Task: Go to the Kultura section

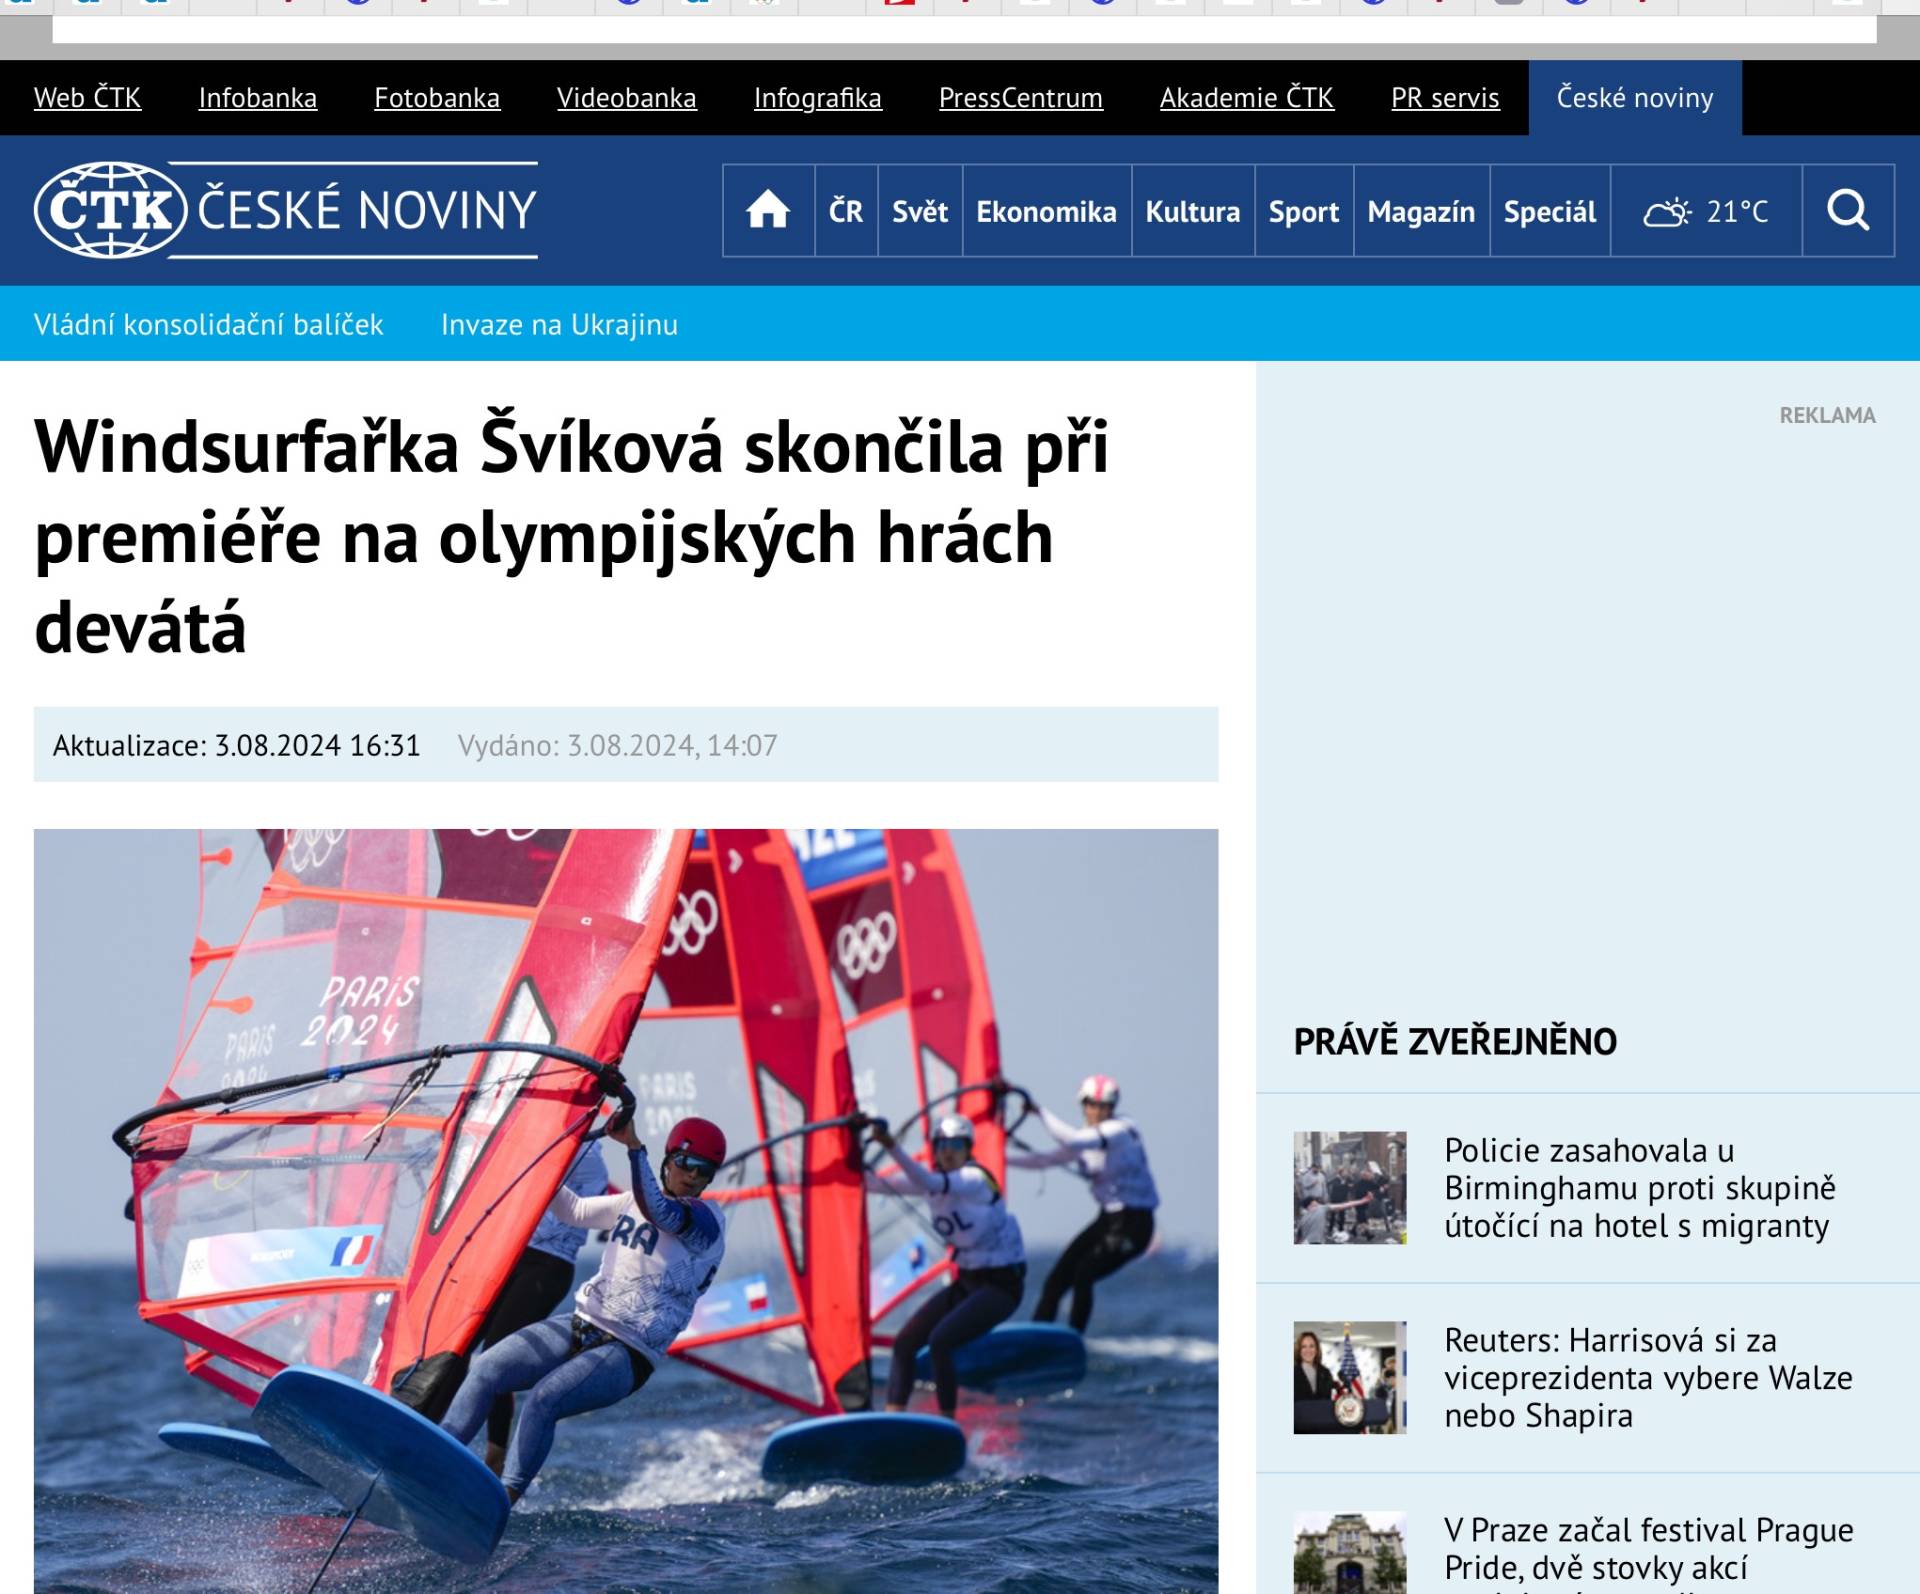Action: point(1192,212)
